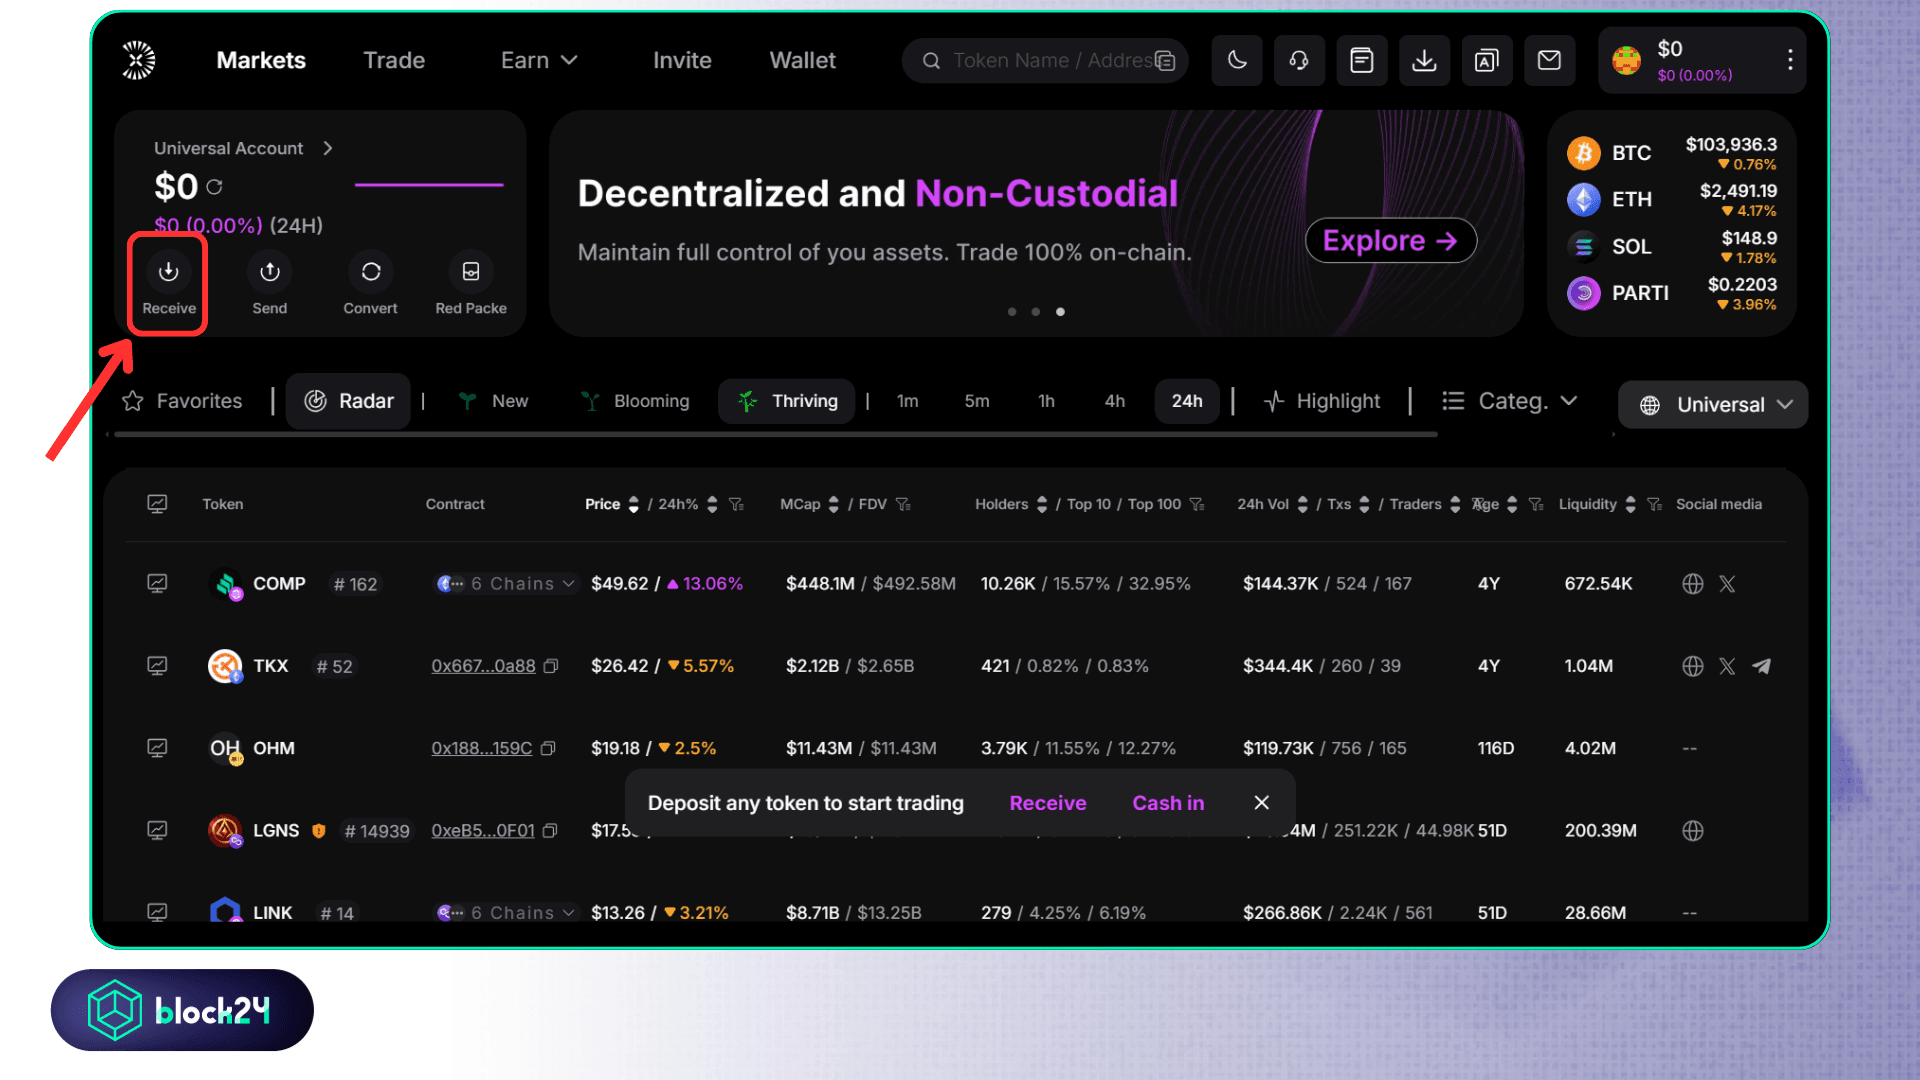Open the news document icon in header
The height and width of the screenshot is (1080, 1920).
click(1361, 60)
